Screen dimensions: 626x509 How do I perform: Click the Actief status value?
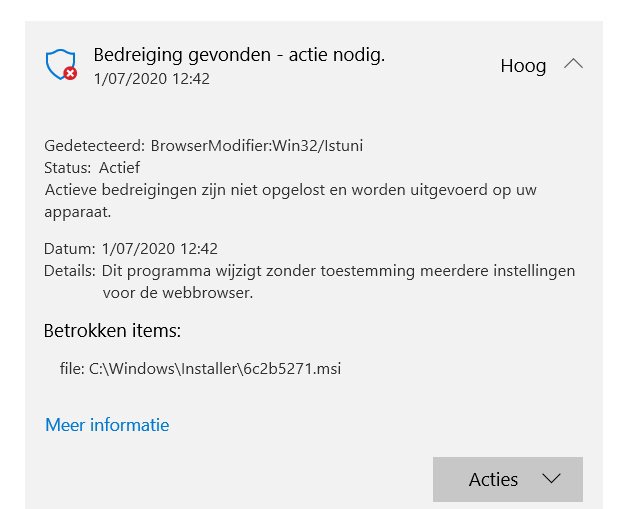pos(119,167)
